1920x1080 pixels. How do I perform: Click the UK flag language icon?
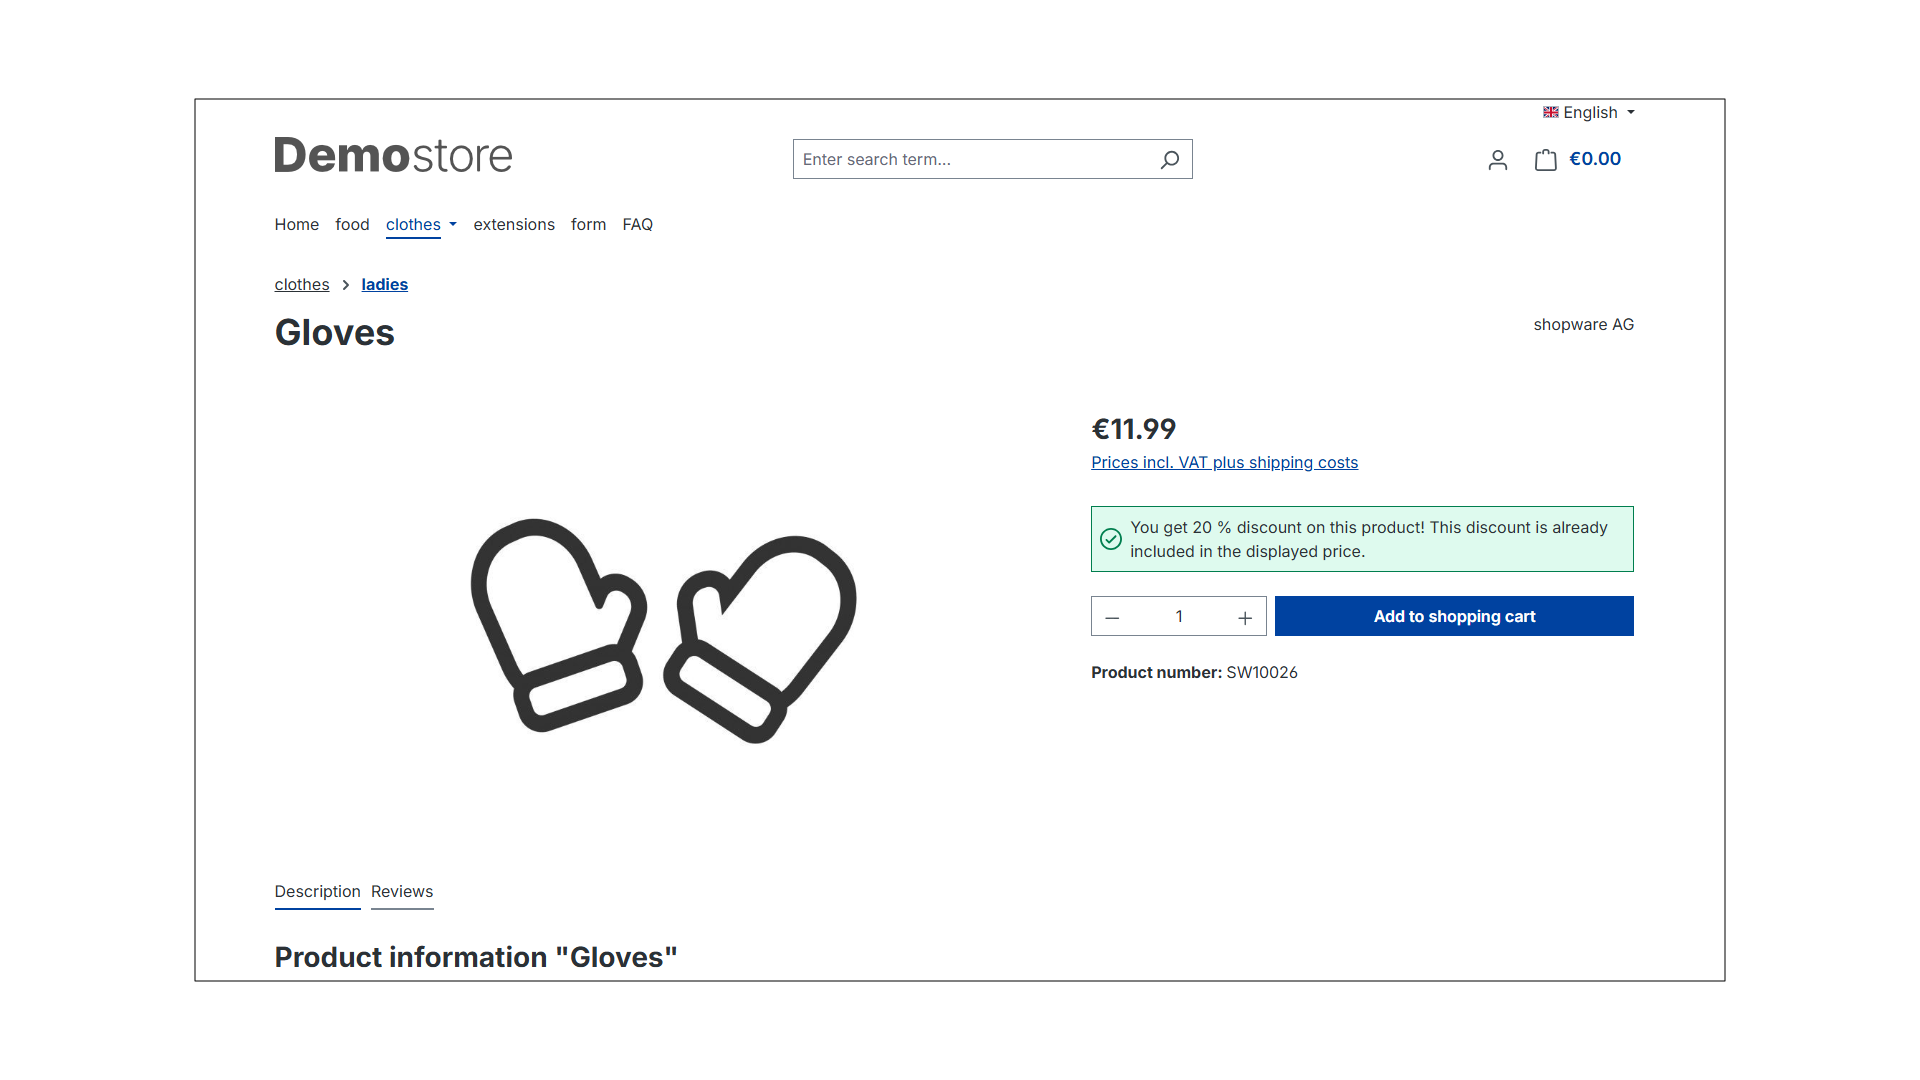coord(1551,112)
